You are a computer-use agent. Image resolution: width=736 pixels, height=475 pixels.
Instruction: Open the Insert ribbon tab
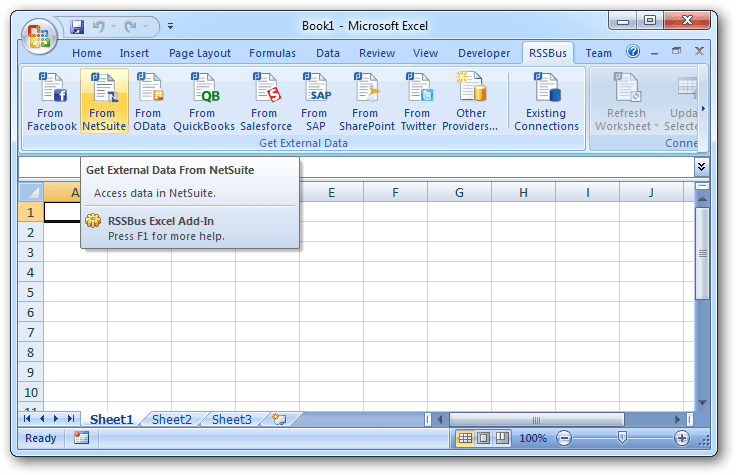pos(134,54)
